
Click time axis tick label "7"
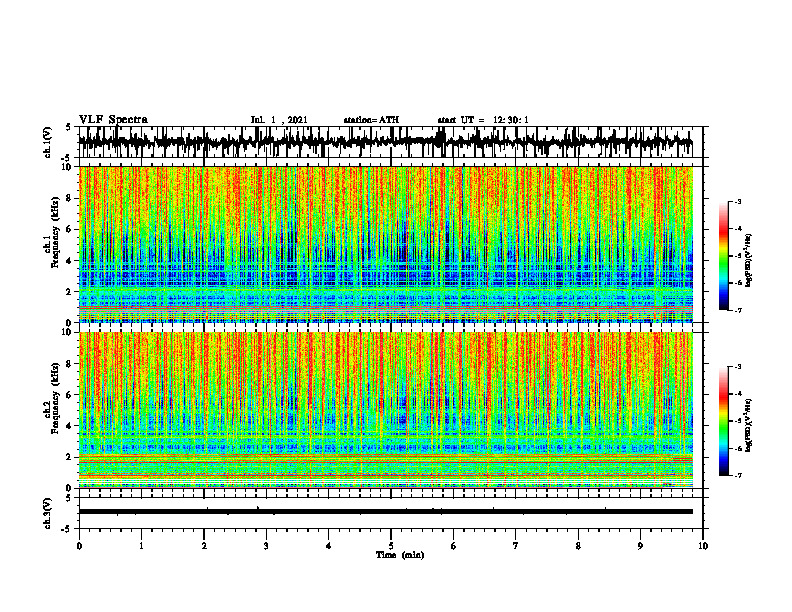516,546
